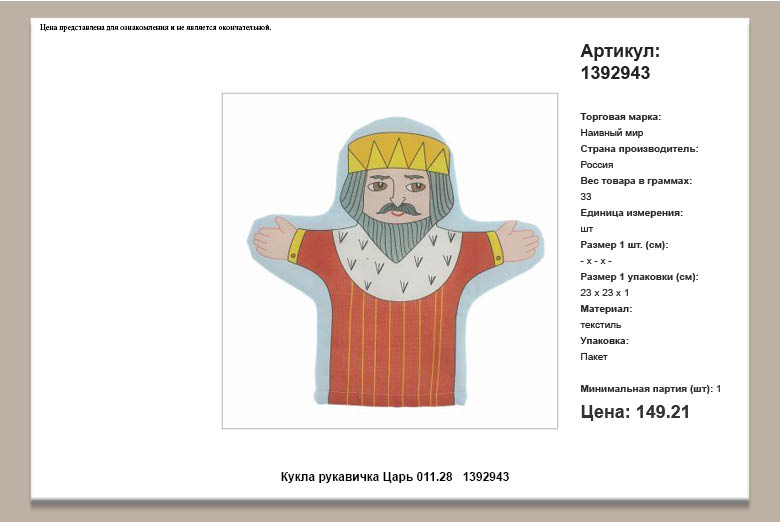Select the brand name Наивный мир
The image size is (780, 522).
coord(611,133)
